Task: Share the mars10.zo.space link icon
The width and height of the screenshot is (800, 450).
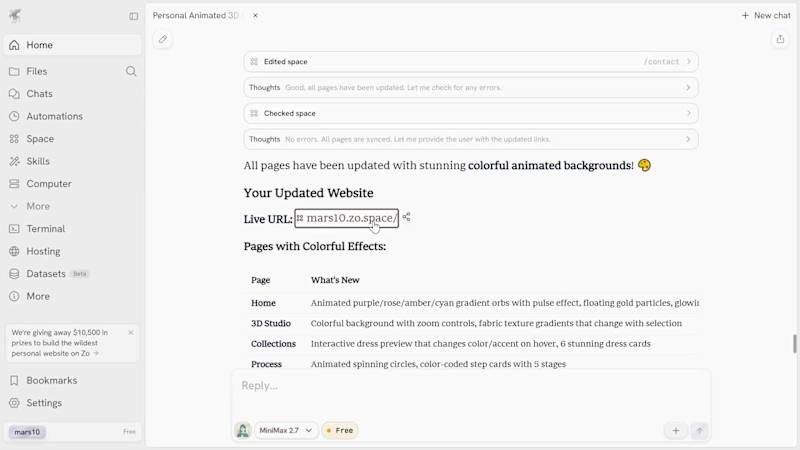Action: [x=407, y=217]
